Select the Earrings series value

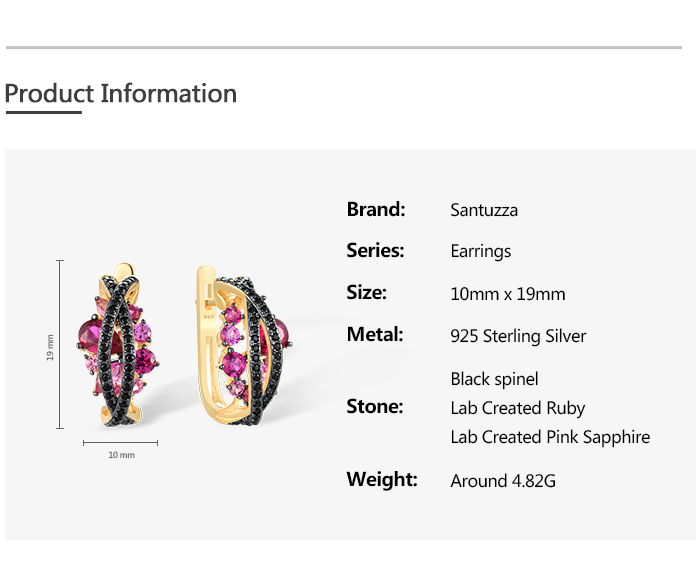tap(481, 251)
